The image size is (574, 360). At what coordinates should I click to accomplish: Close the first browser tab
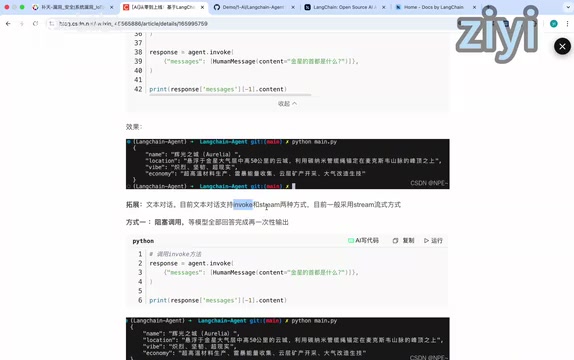click(112, 7)
